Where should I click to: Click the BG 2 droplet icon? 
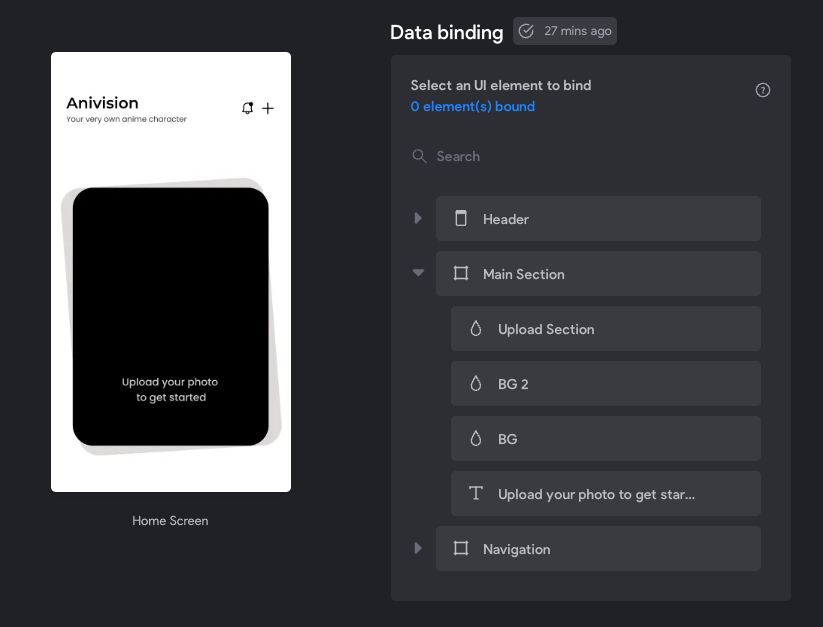(x=476, y=384)
